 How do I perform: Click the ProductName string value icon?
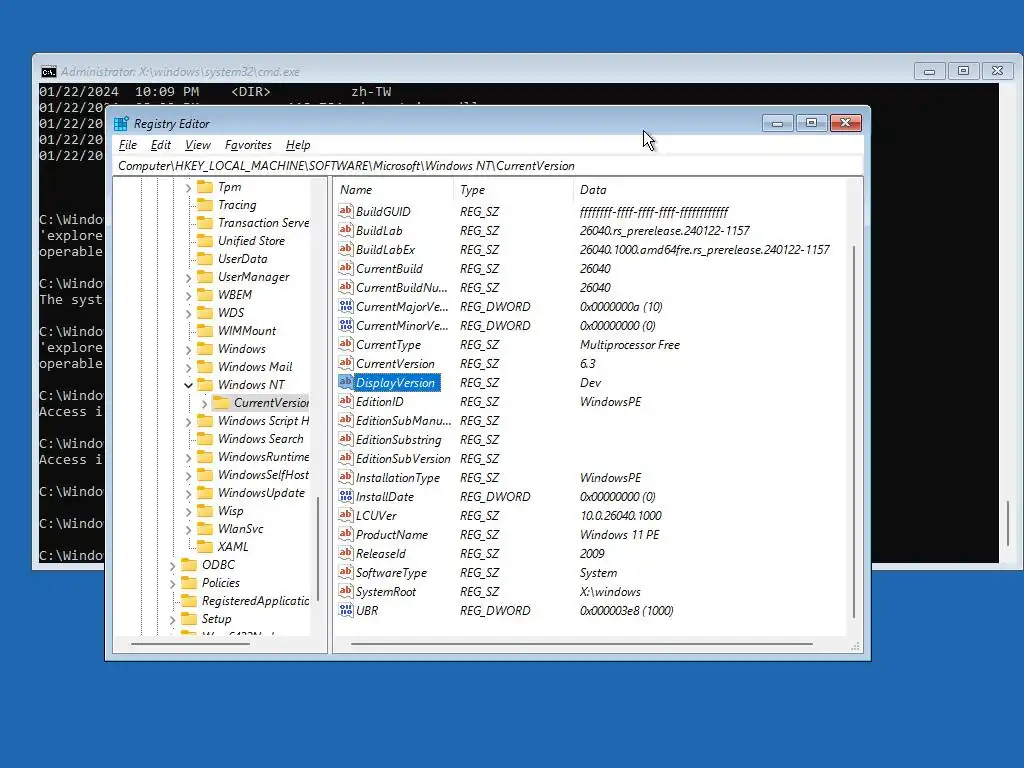(x=345, y=534)
